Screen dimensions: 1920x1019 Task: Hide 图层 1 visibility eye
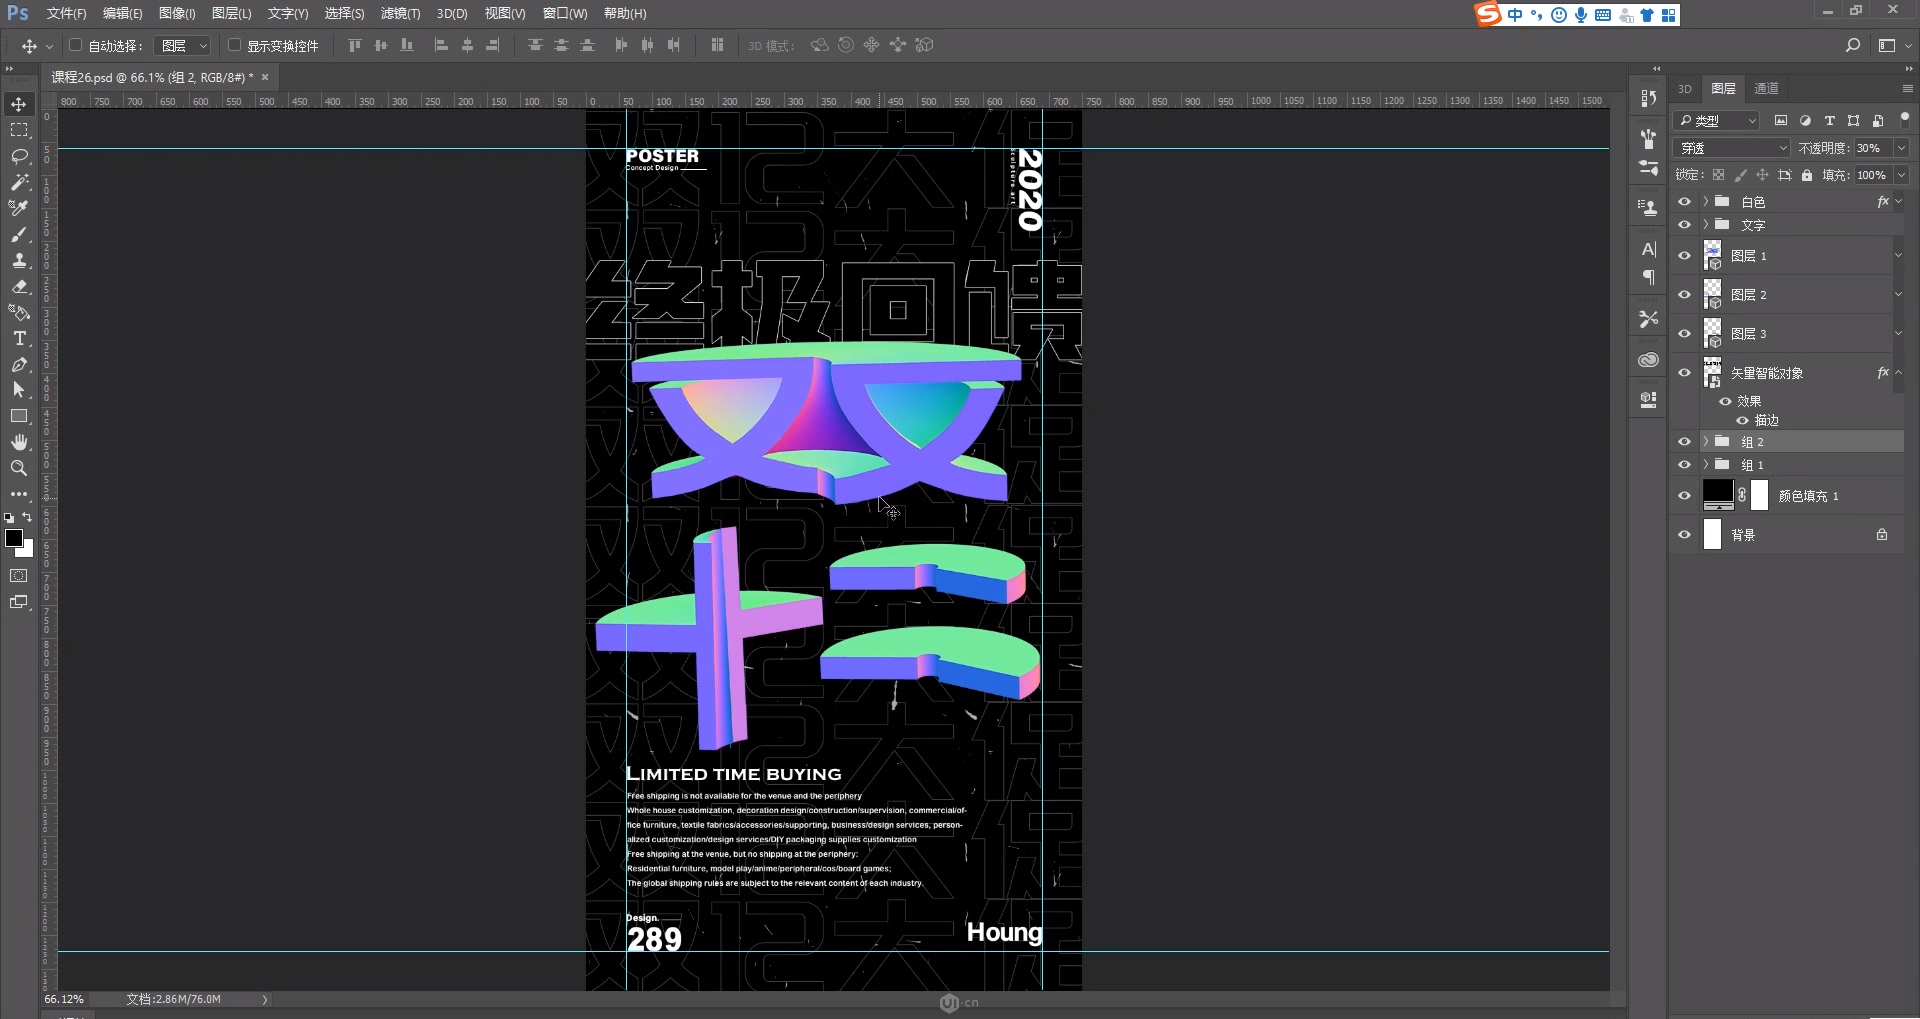[1684, 256]
